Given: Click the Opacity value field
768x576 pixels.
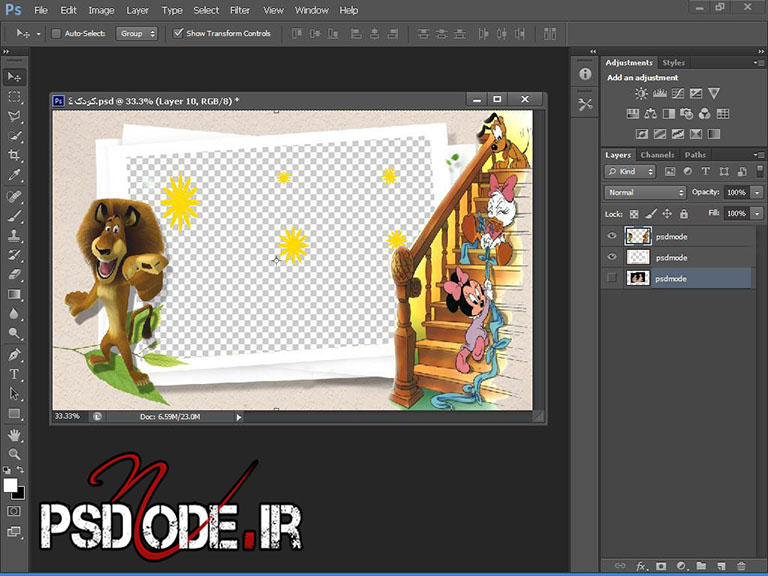Looking at the screenshot, I should pos(737,192).
